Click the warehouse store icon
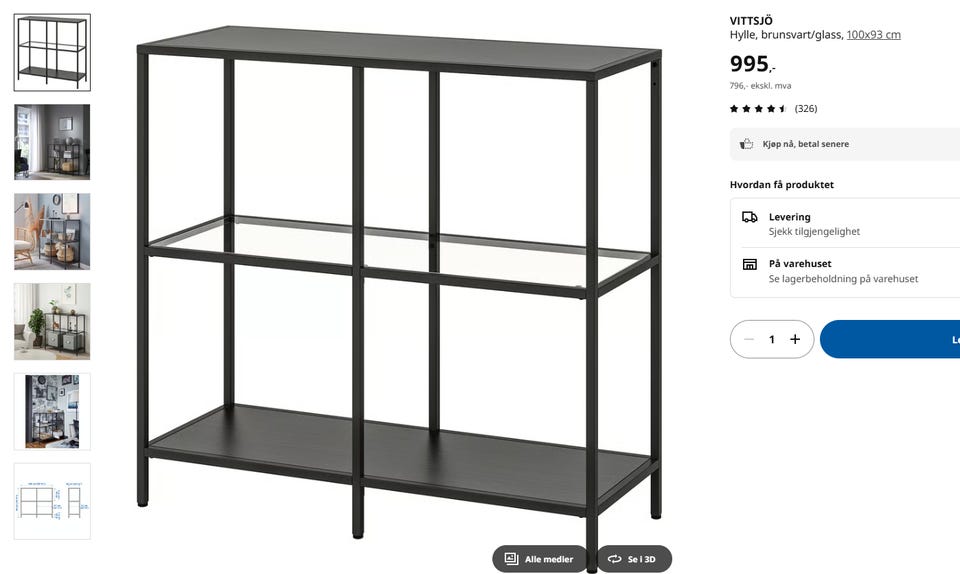This screenshot has height=574, width=960. click(749, 264)
